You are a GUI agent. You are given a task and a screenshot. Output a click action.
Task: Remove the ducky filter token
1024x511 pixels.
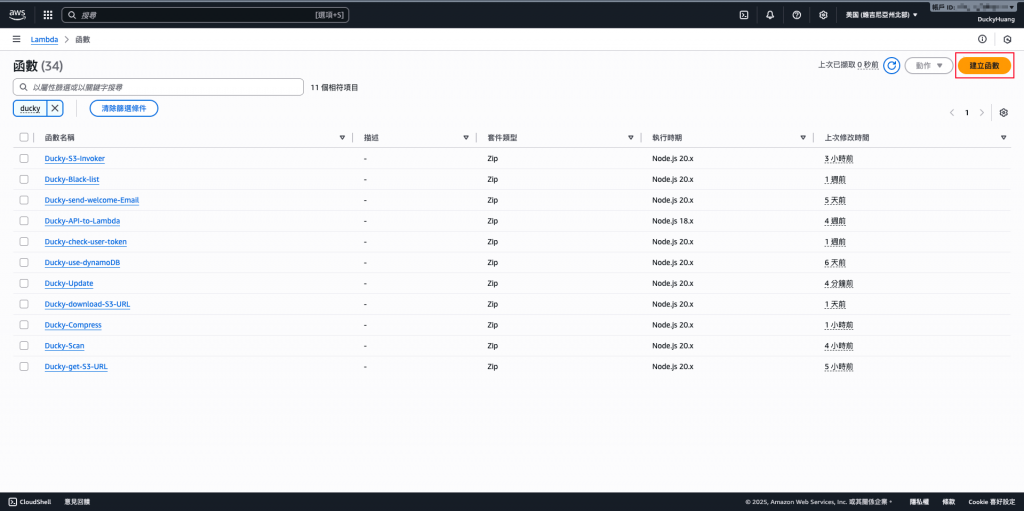click(55, 108)
